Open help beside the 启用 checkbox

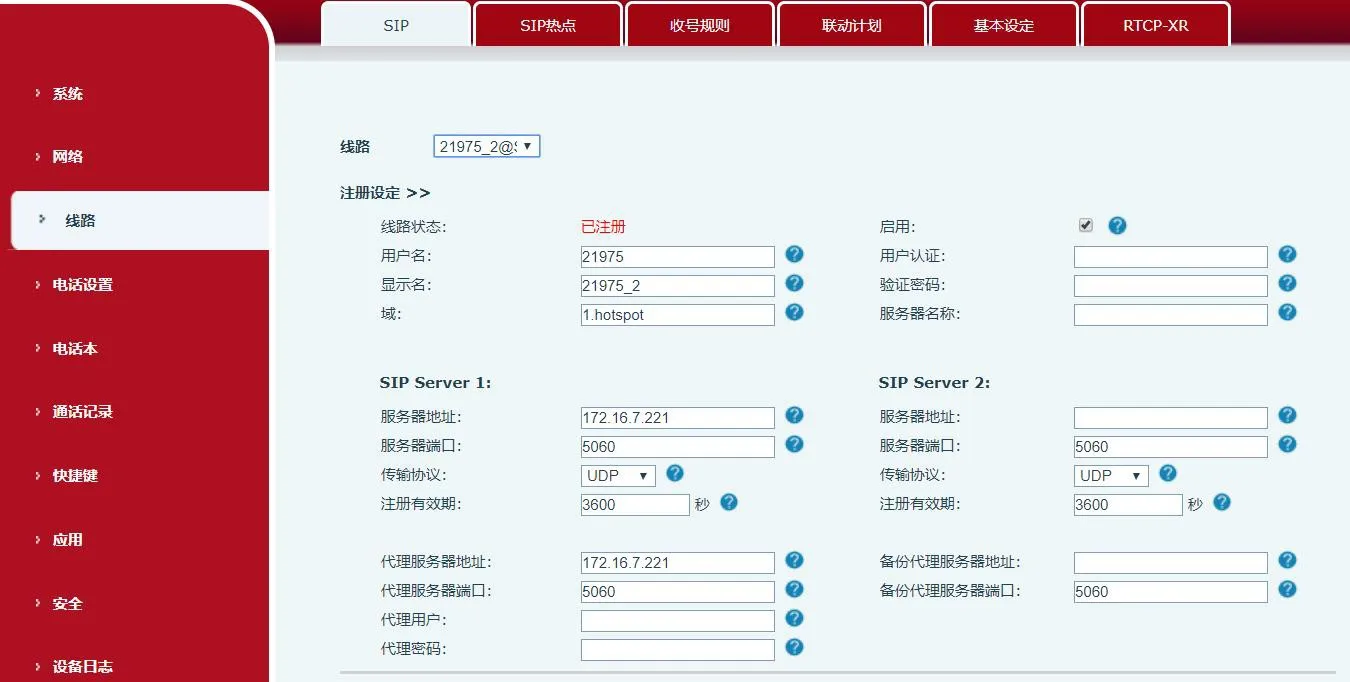(1117, 225)
